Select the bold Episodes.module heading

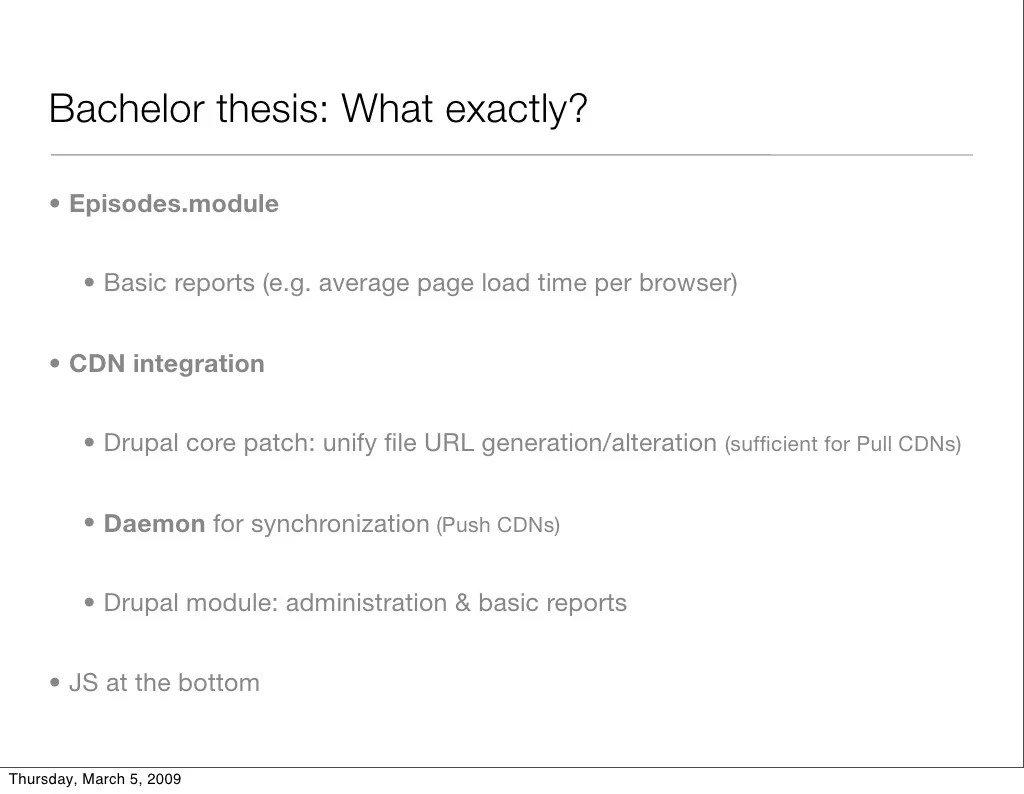click(x=173, y=204)
